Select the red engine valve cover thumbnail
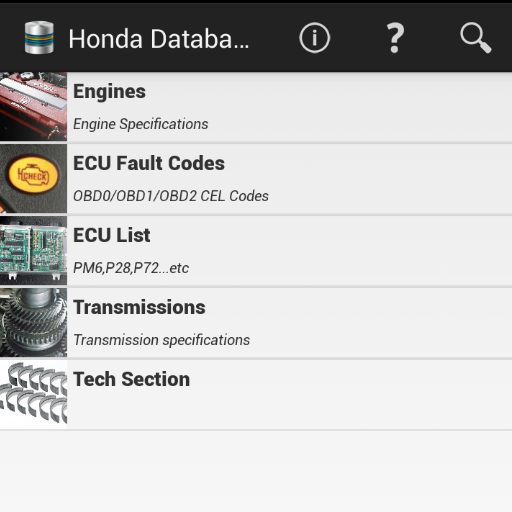 33,107
